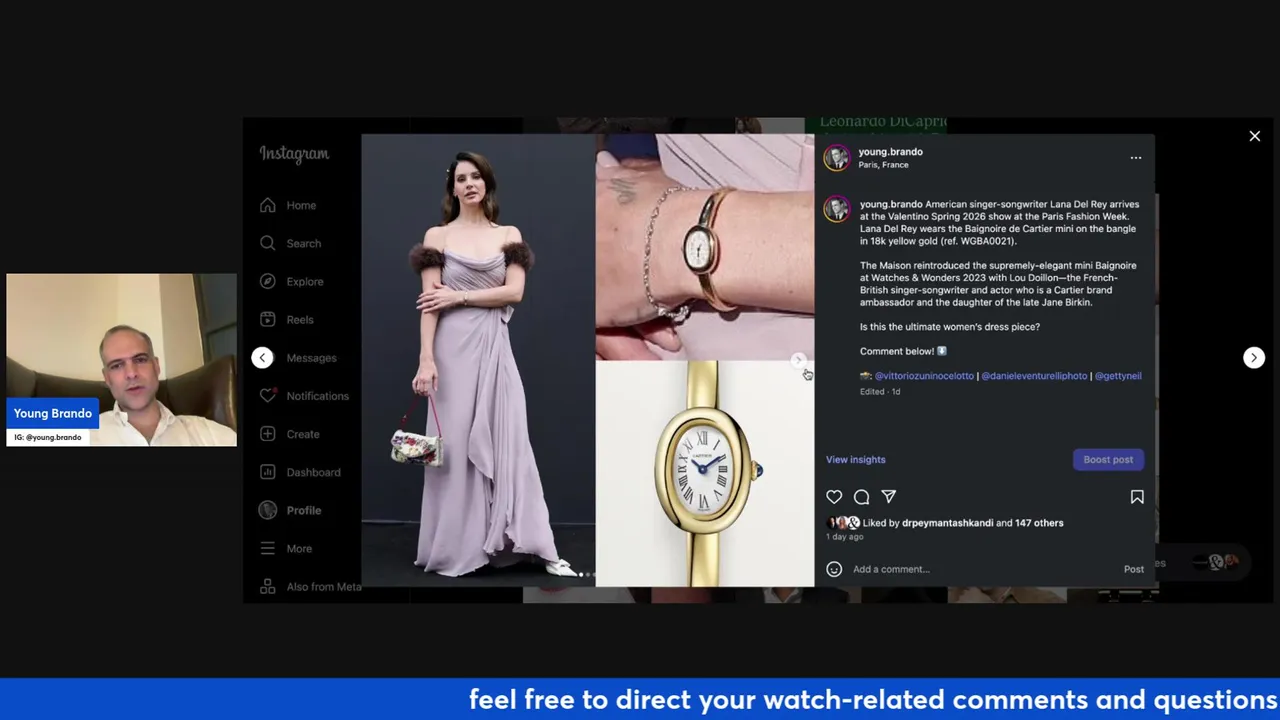Image resolution: width=1280 pixels, height=720 pixels.
Task: Click the Also from Meta label
Action: click(x=324, y=586)
